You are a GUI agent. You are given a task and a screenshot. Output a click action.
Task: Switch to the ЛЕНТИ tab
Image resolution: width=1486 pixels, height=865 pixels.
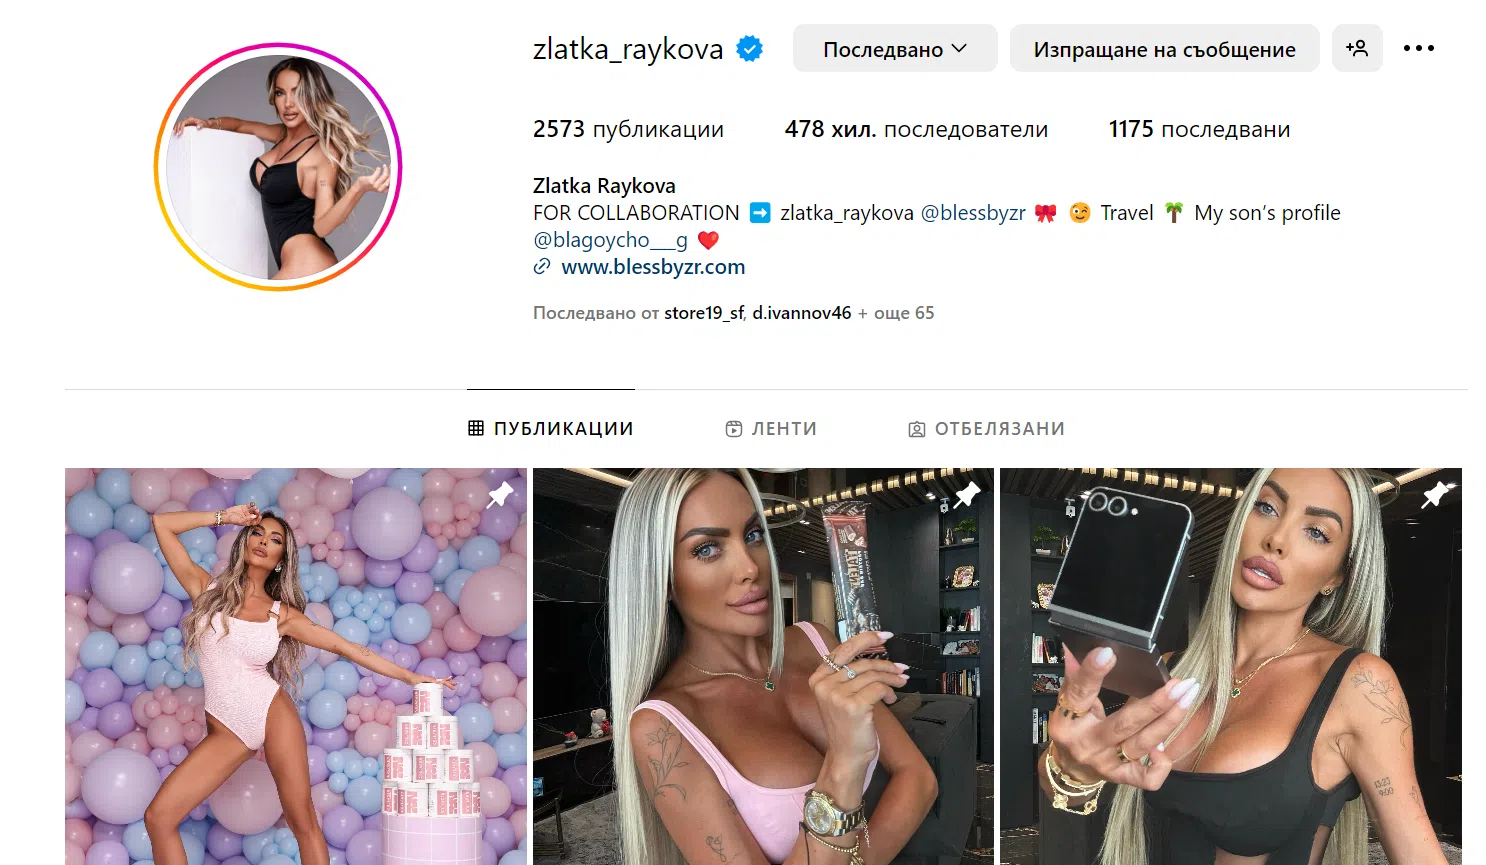coord(771,428)
